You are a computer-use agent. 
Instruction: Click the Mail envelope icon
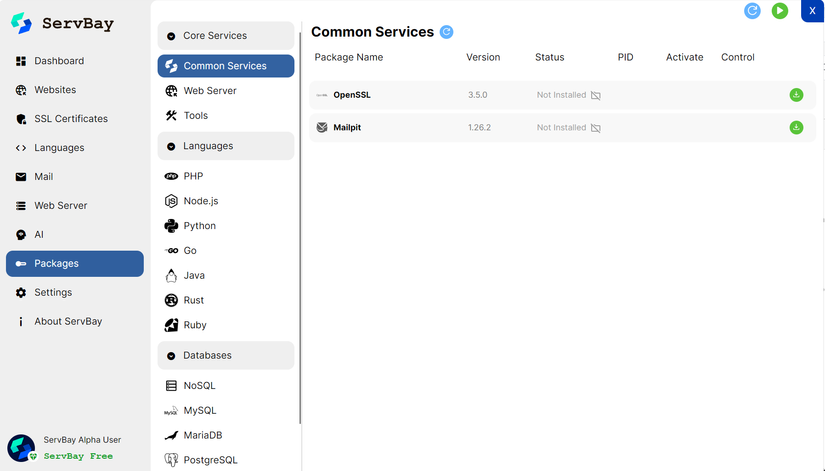tap(21, 177)
